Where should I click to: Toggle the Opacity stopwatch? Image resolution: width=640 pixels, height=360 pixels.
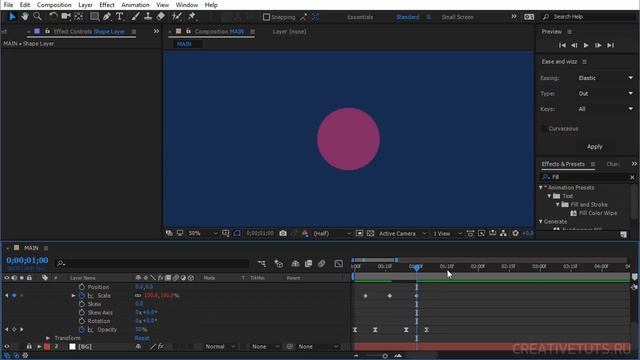tap(82, 329)
